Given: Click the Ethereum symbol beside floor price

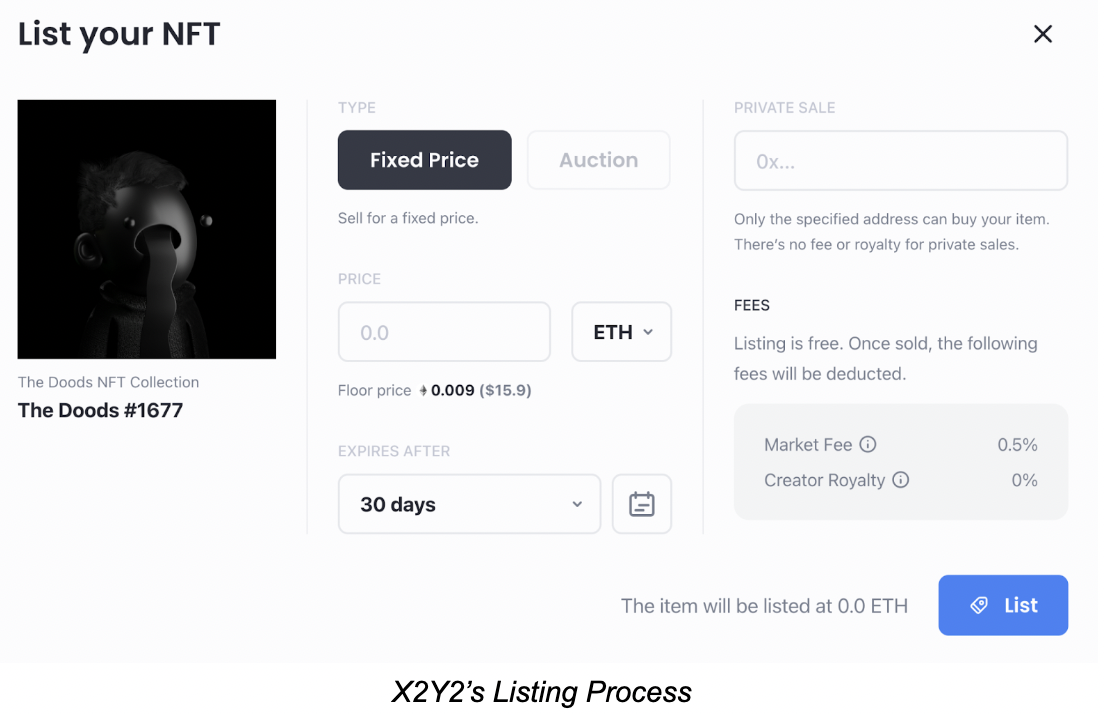Looking at the screenshot, I should [x=423, y=391].
